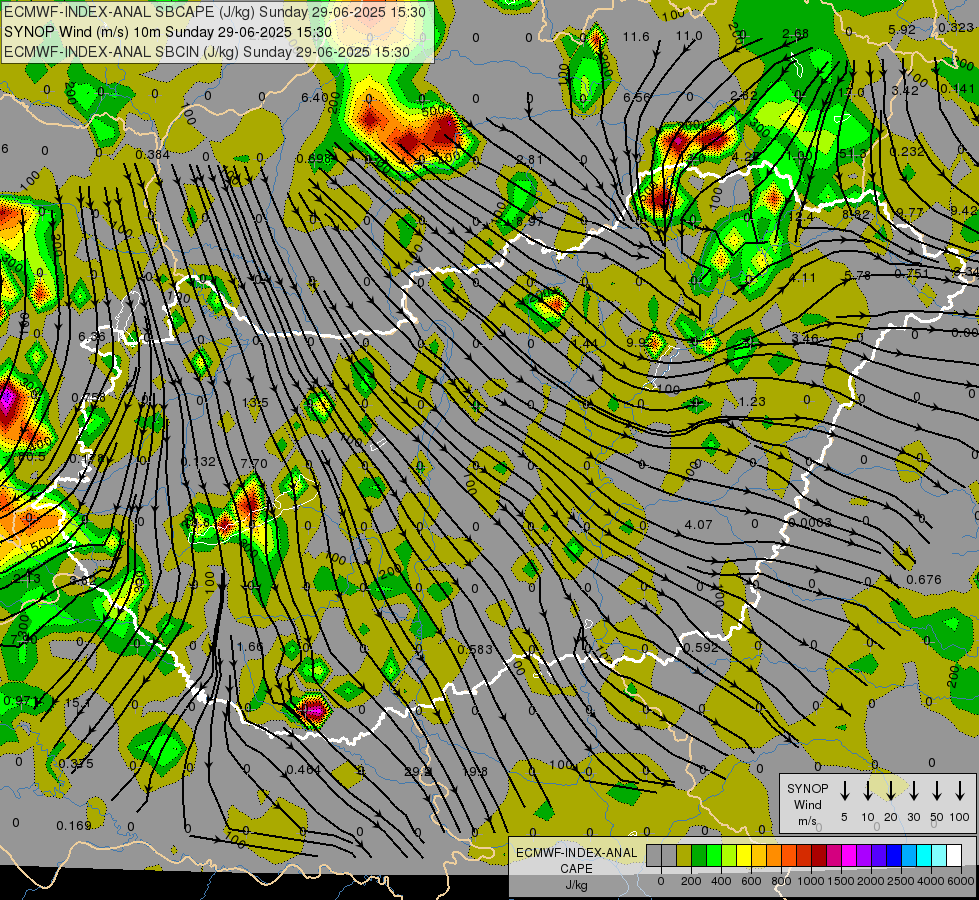This screenshot has height=900, width=979.
Task: Click the '3.46' value on the map
Action: 805,339
